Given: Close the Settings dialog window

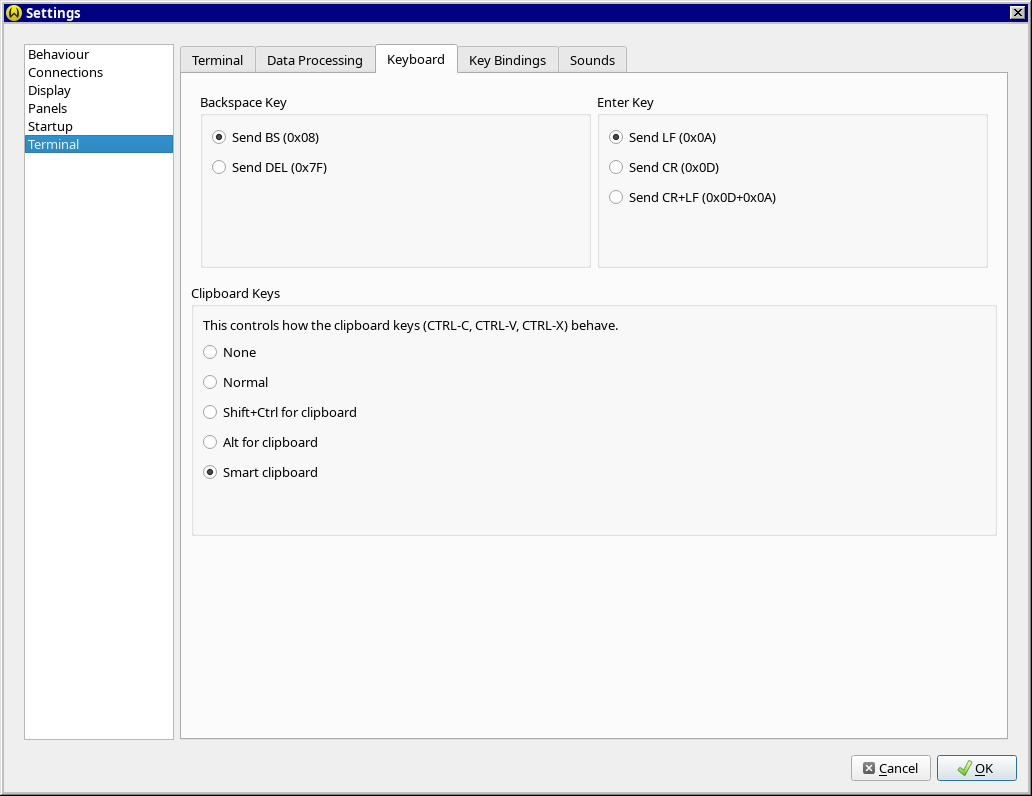Looking at the screenshot, I should [x=1017, y=12].
